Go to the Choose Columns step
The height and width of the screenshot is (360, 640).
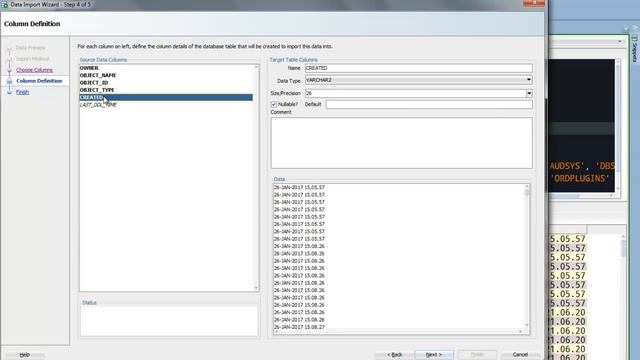34,70
